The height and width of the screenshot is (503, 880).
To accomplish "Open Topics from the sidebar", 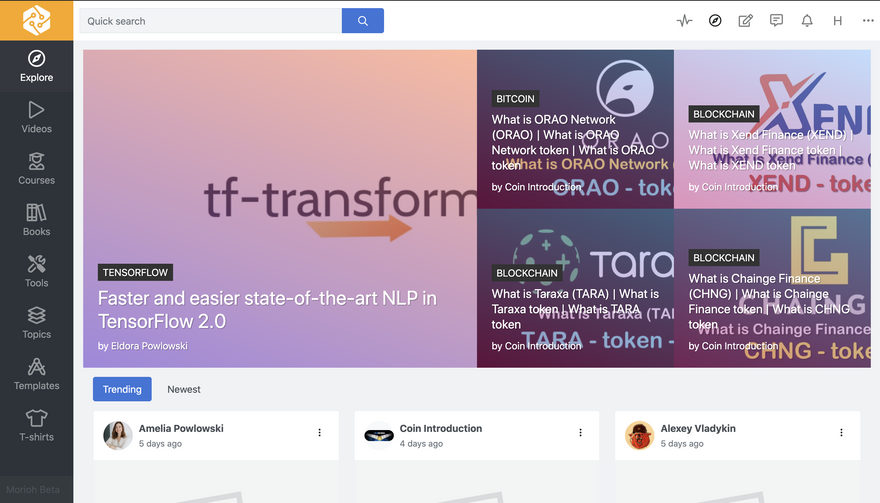I will (36, 322).
